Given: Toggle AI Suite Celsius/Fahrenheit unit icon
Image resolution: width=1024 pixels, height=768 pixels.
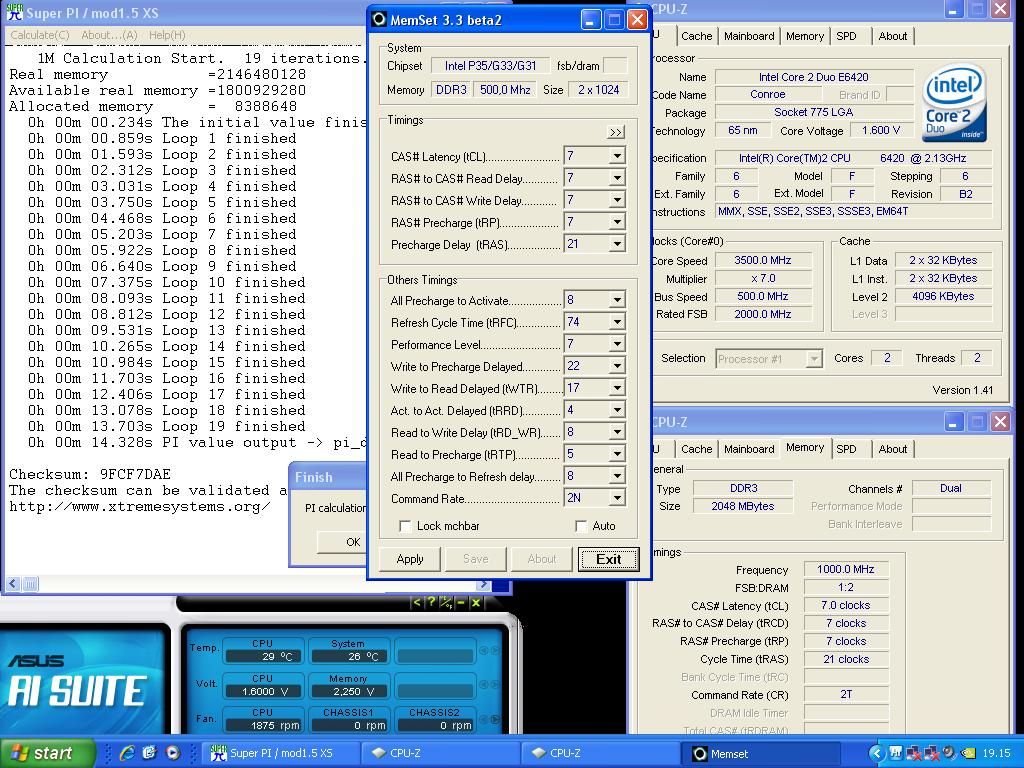Looking at the screenshot, I should (446, 603).
